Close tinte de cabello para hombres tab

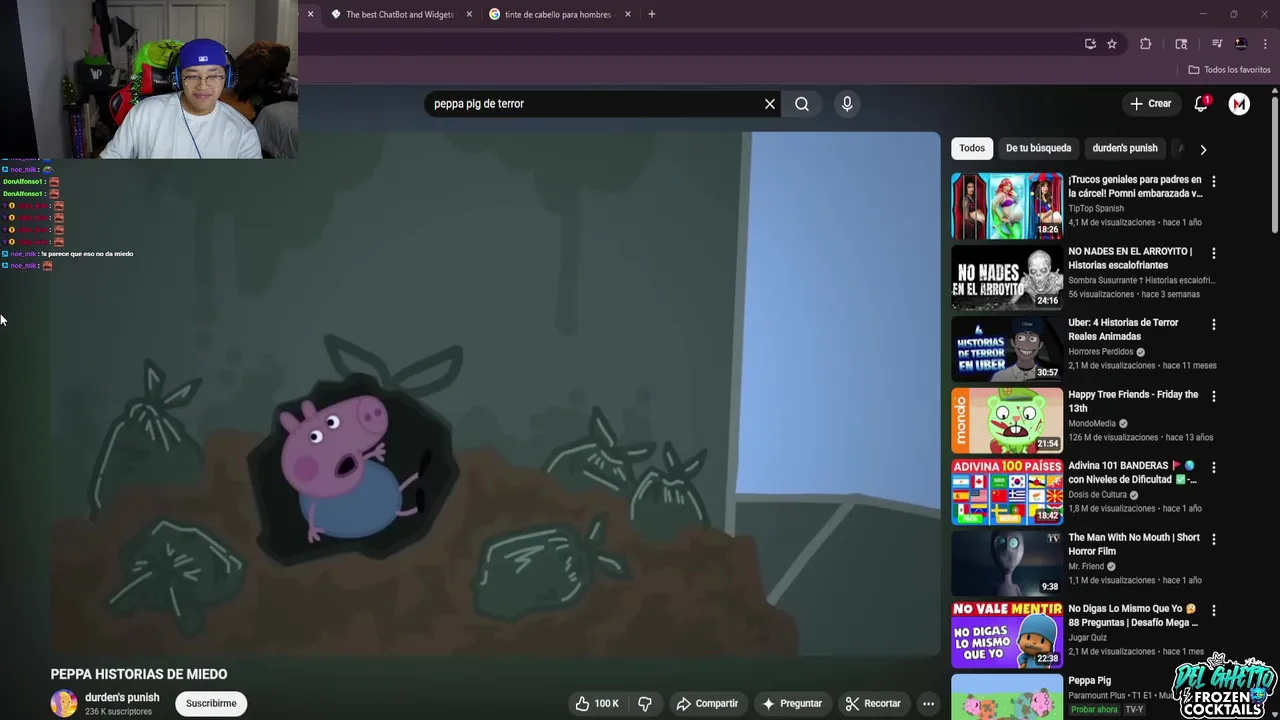pos(628,14)
